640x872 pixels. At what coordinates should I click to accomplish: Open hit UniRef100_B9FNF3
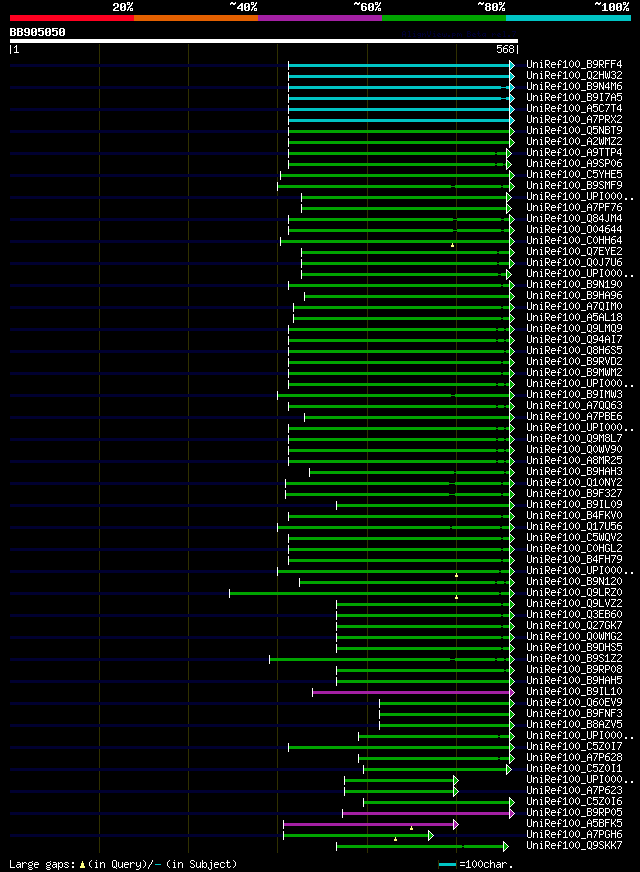574,714
